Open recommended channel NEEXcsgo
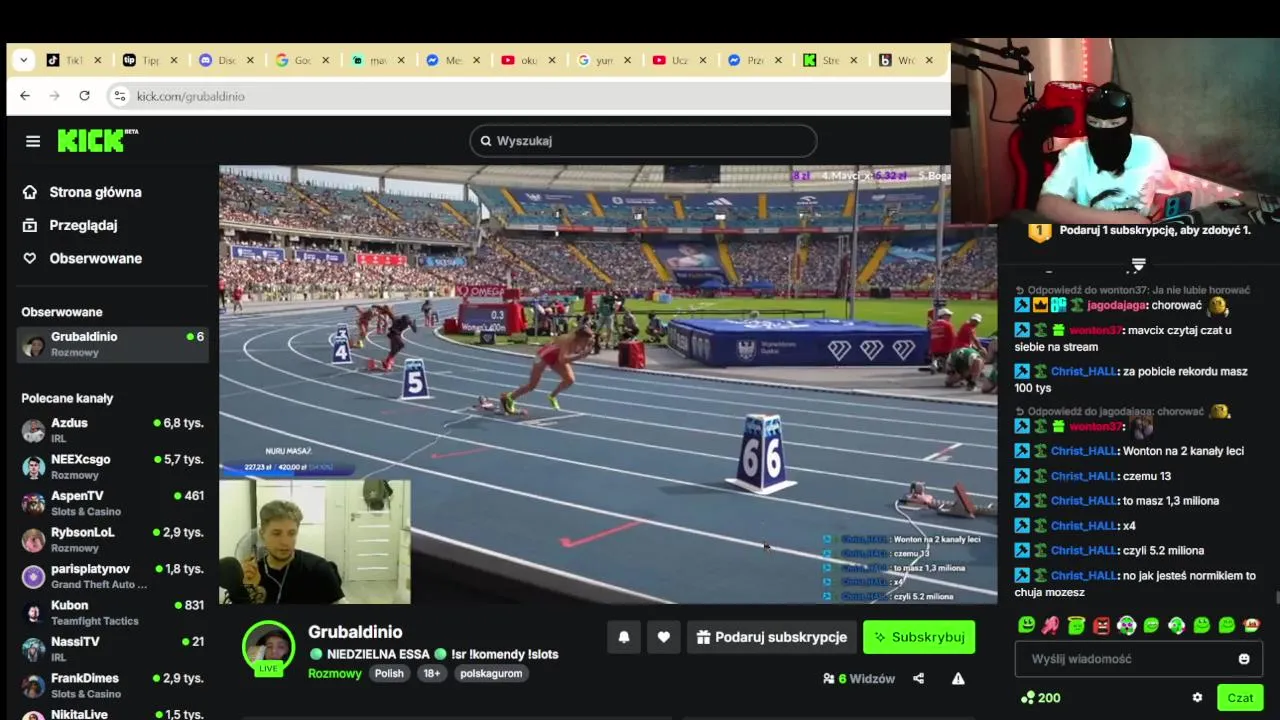This screenshot has height=720, width=1280. click(x=113, y=467)
